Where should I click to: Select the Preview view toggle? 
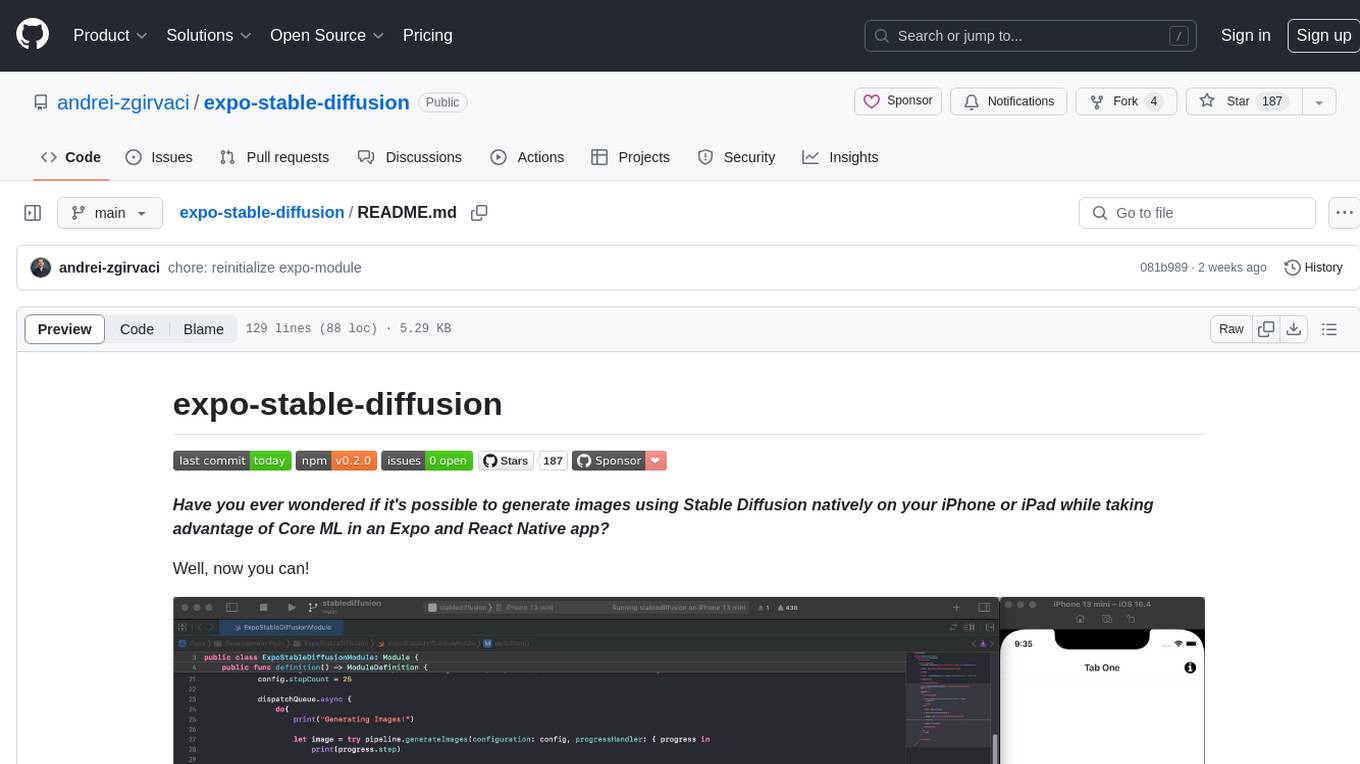(65, 329)
